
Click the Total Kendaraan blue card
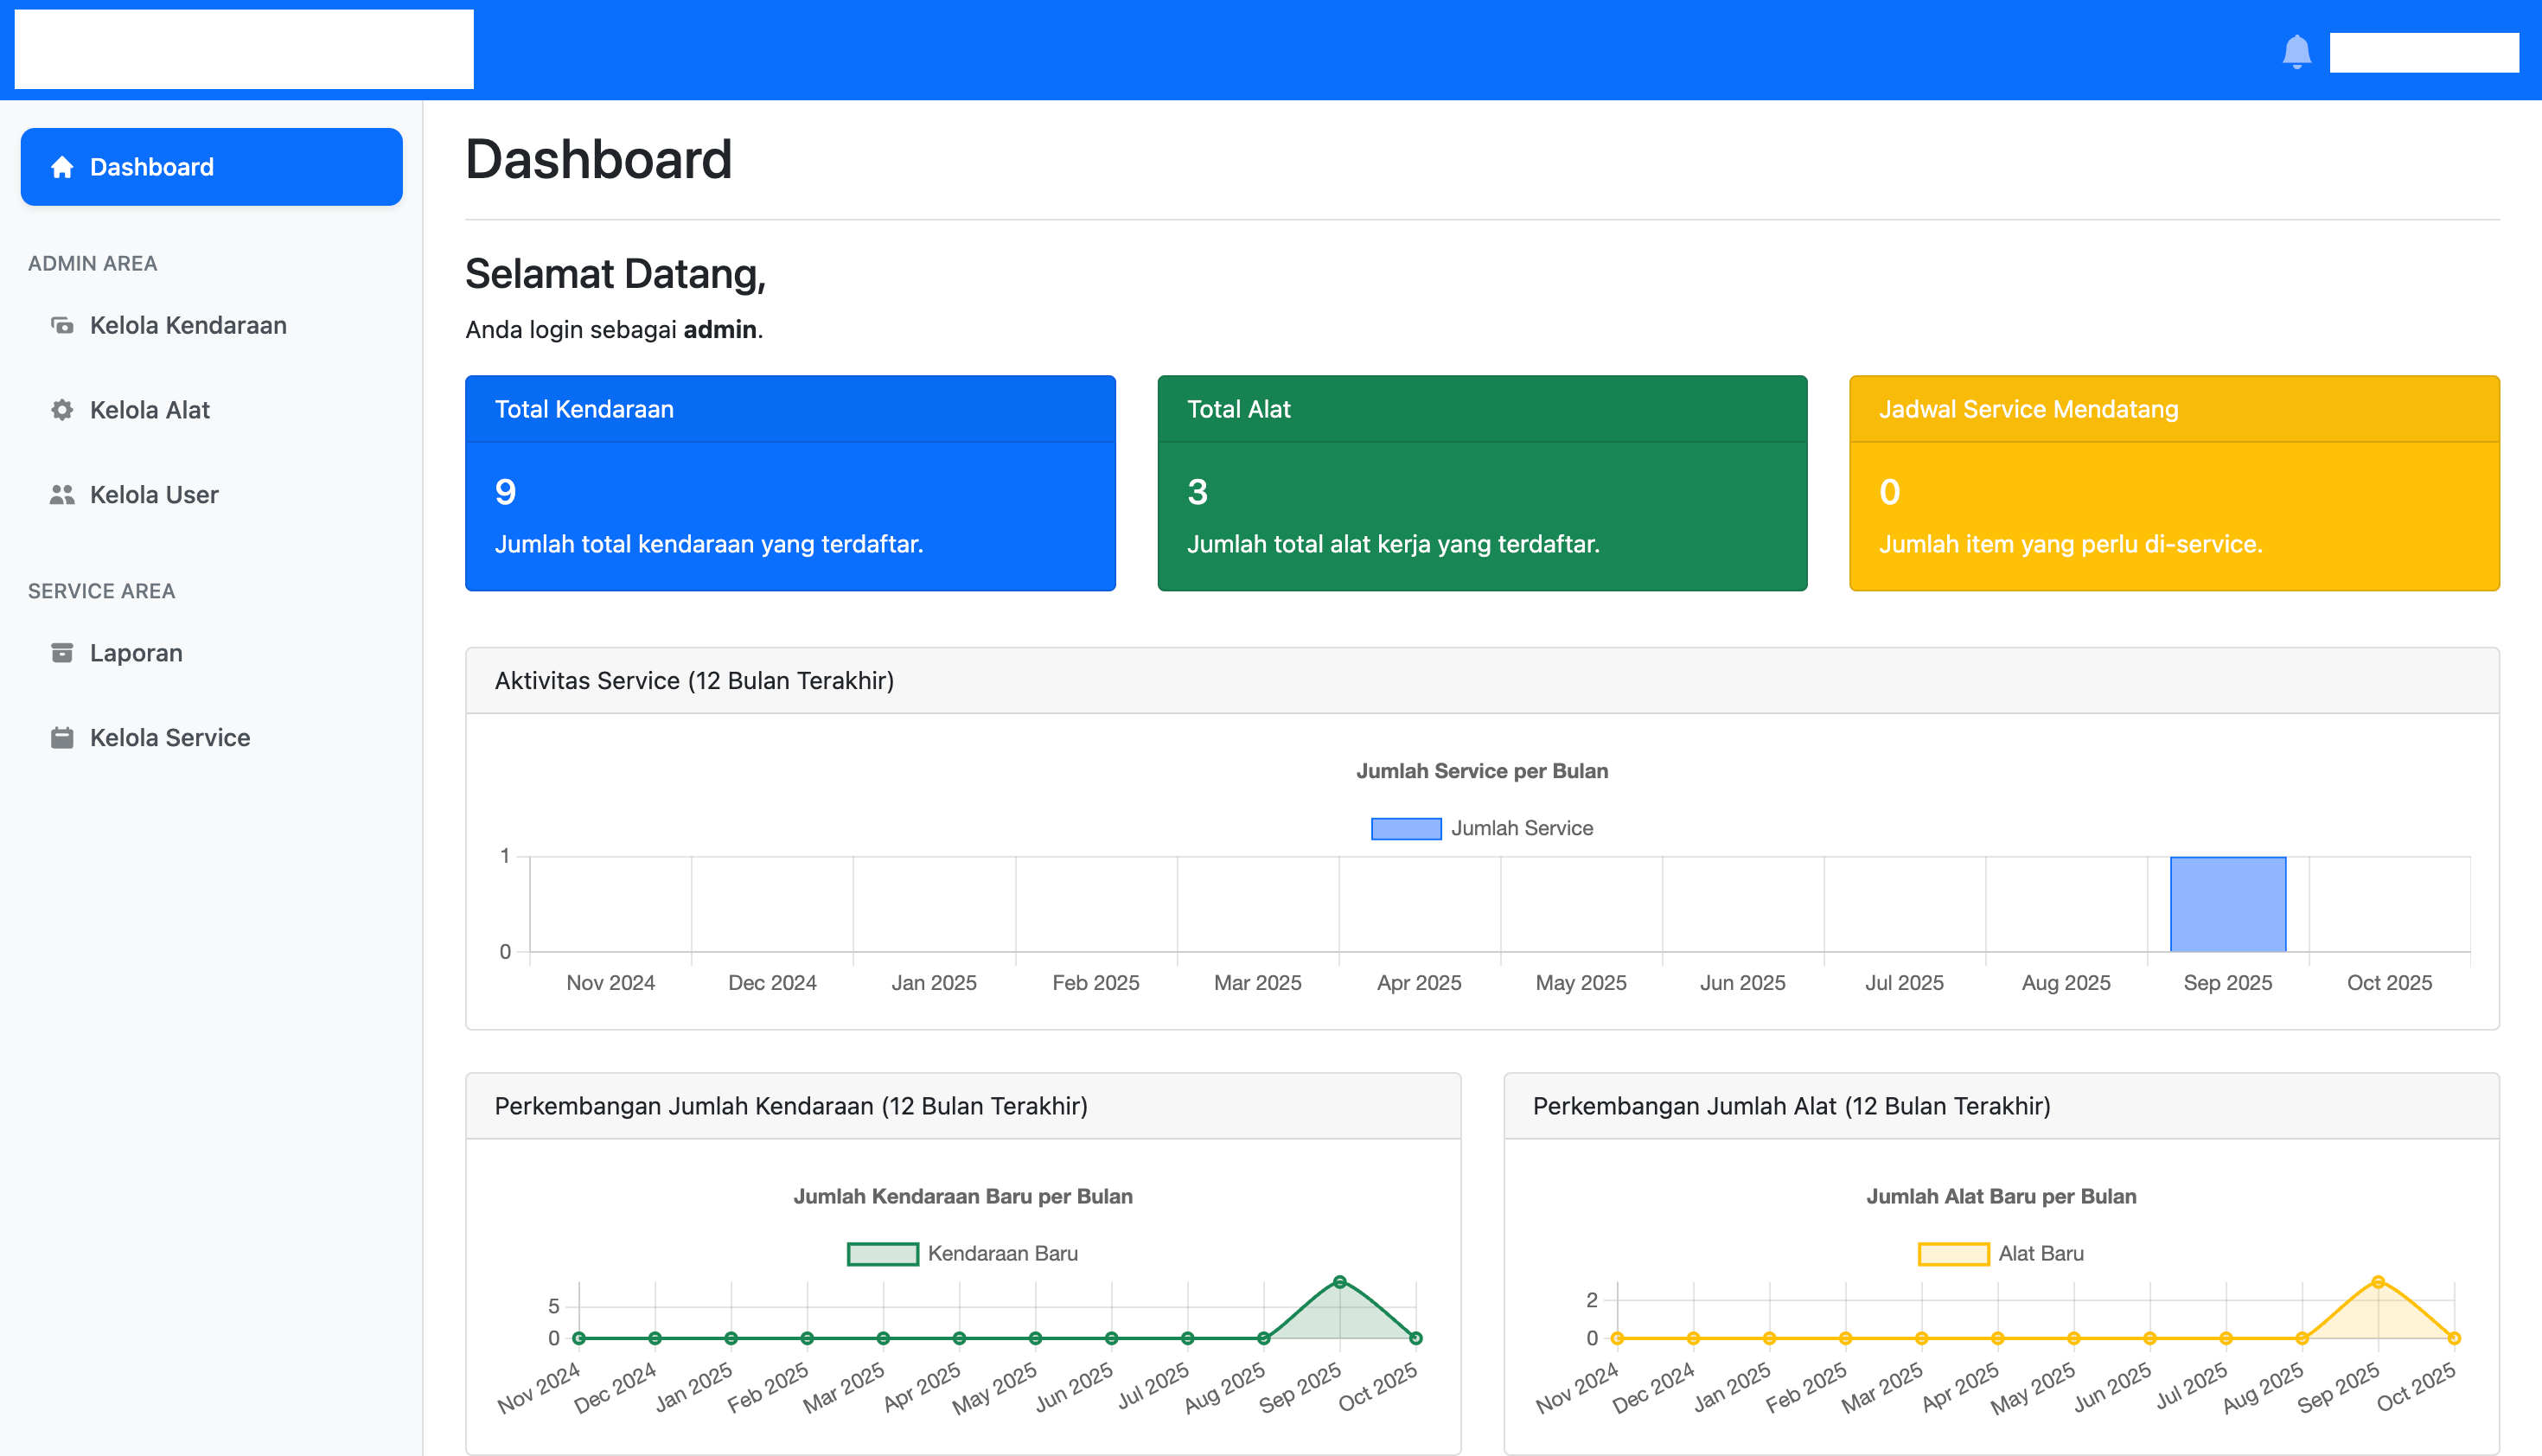pos(789,483)
